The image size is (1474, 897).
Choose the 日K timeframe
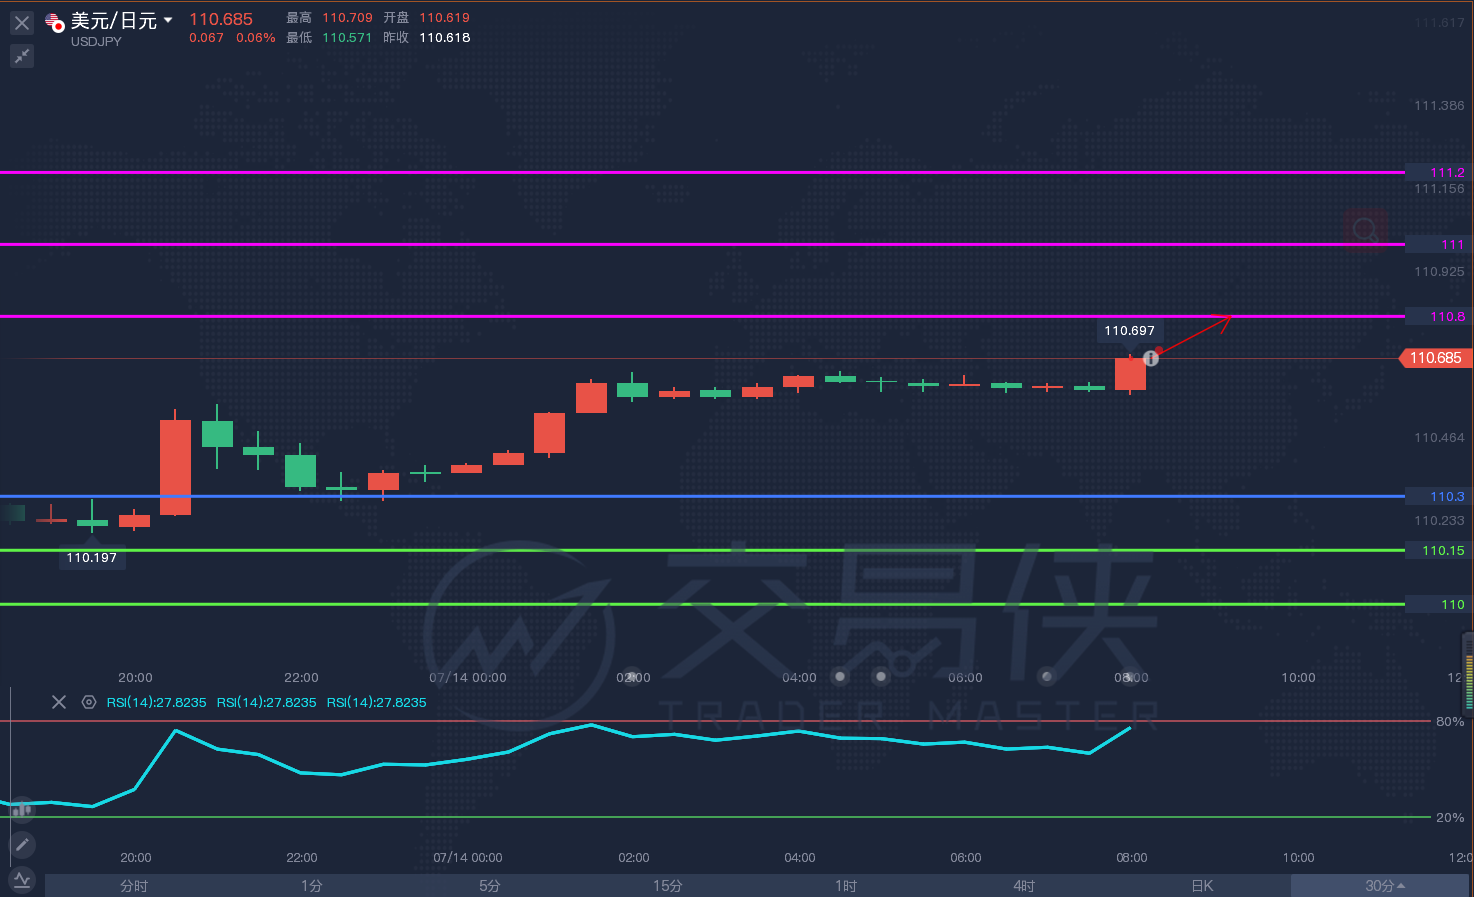(1202, 886)
